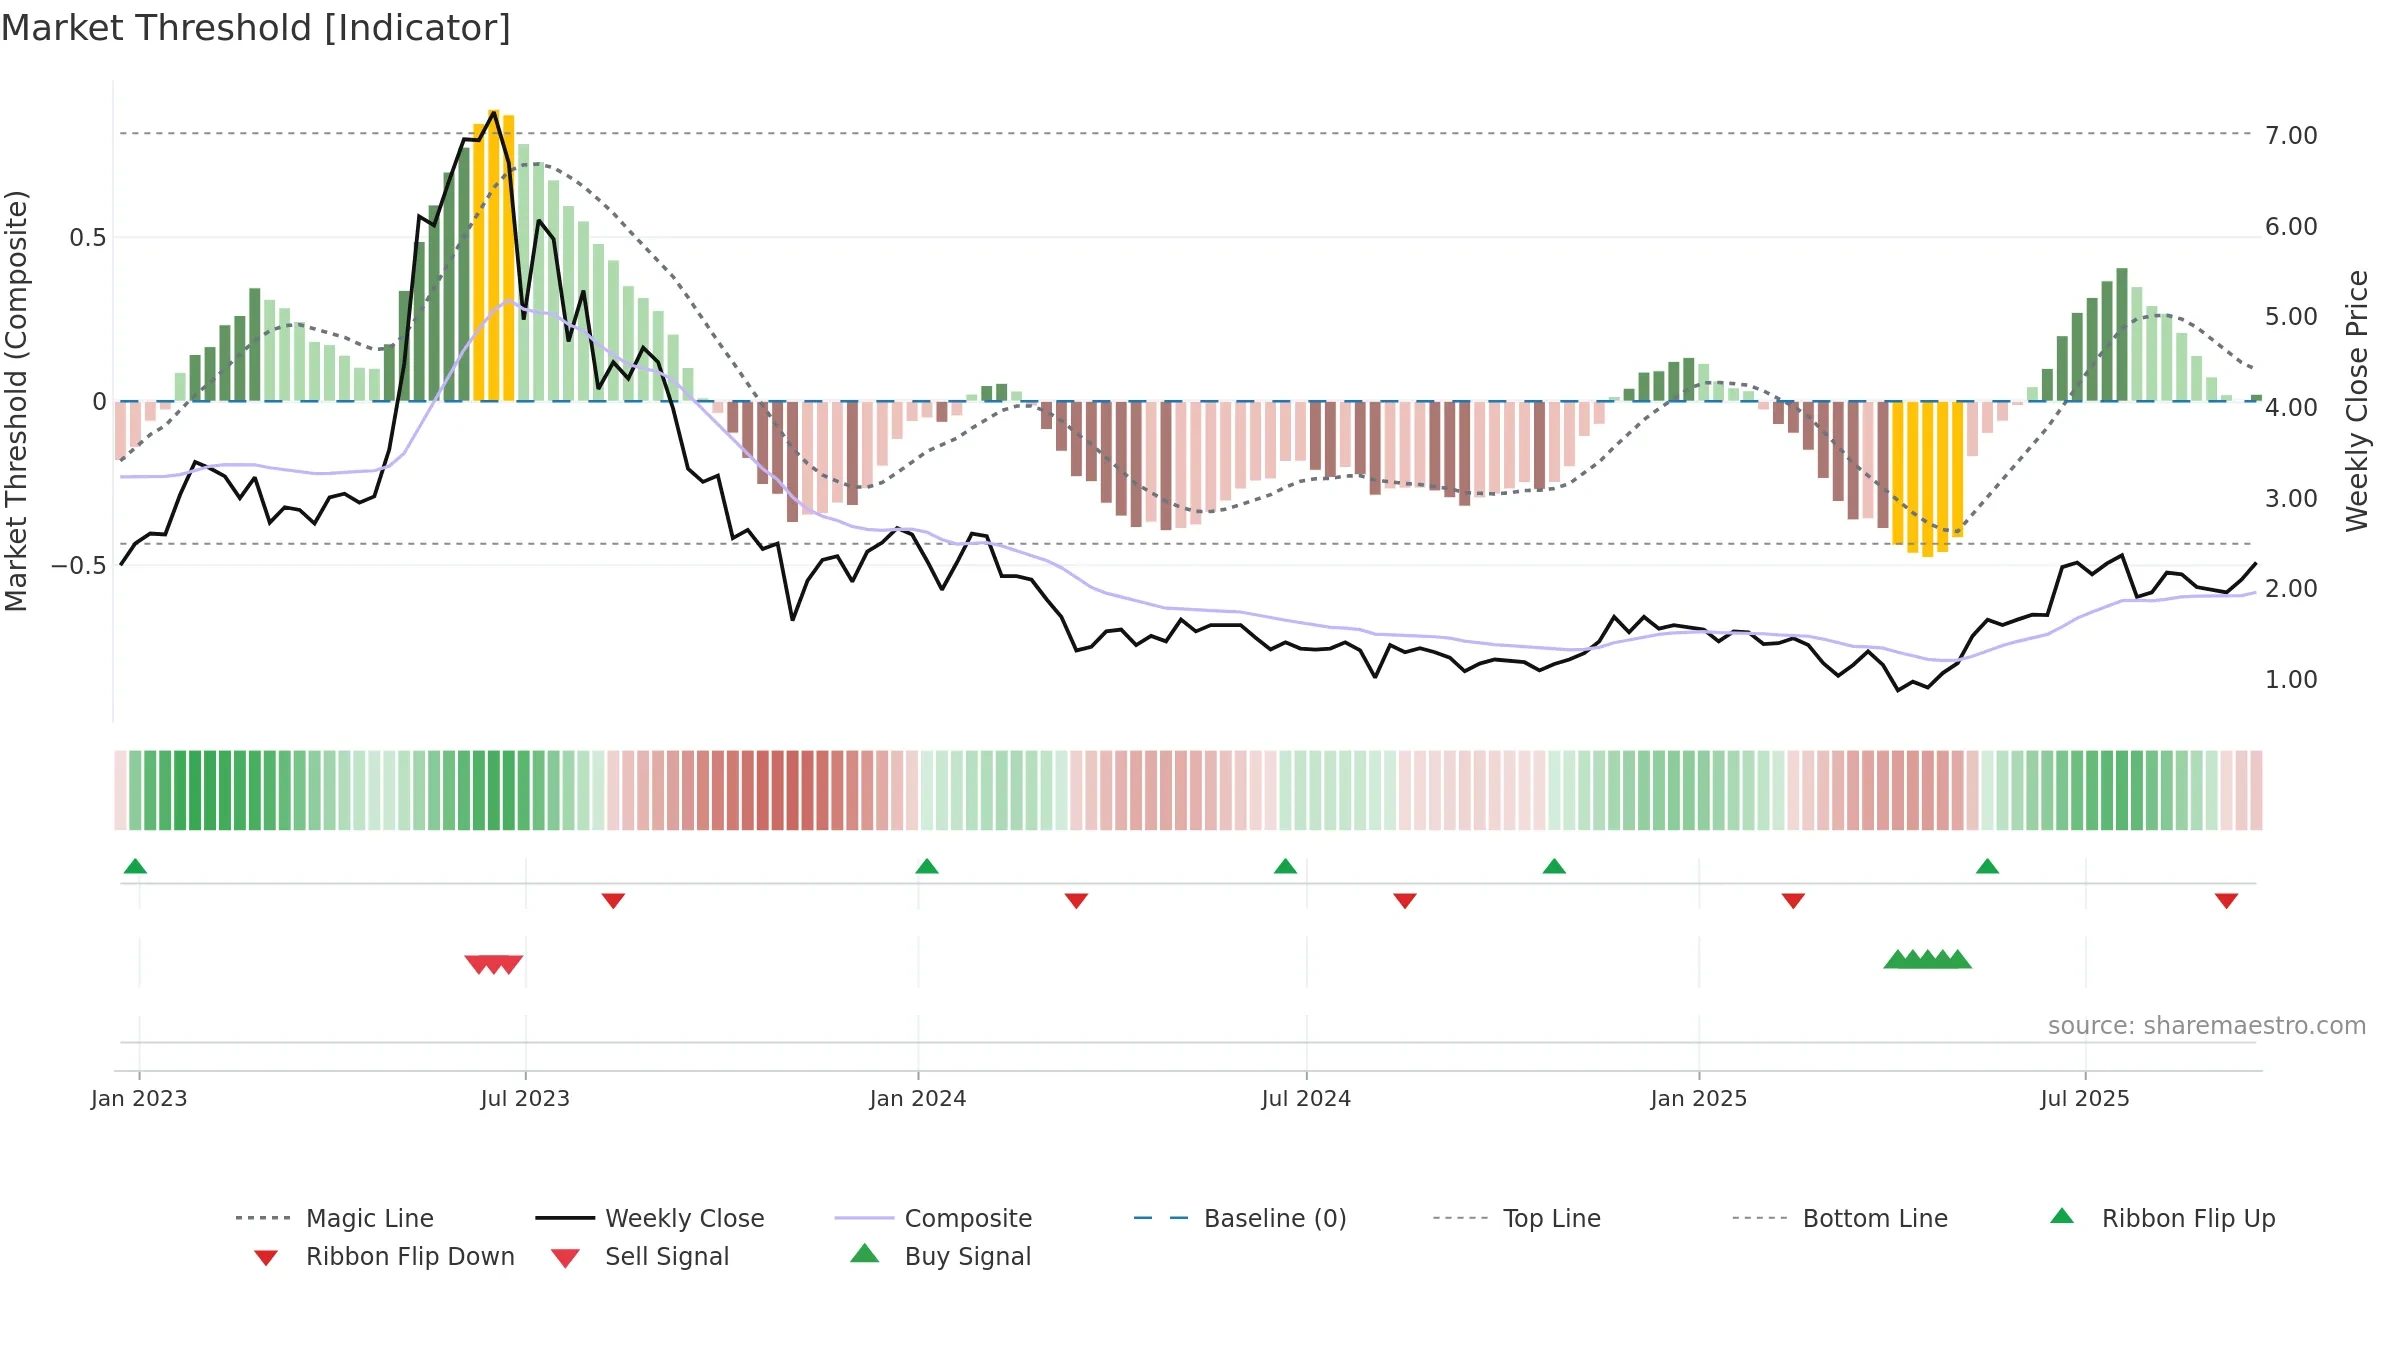Image resolution: width=2400 pixels, height=1350 pixels.
Task: Toggle the Magic Line legend entry
Action: [335, 1218]
